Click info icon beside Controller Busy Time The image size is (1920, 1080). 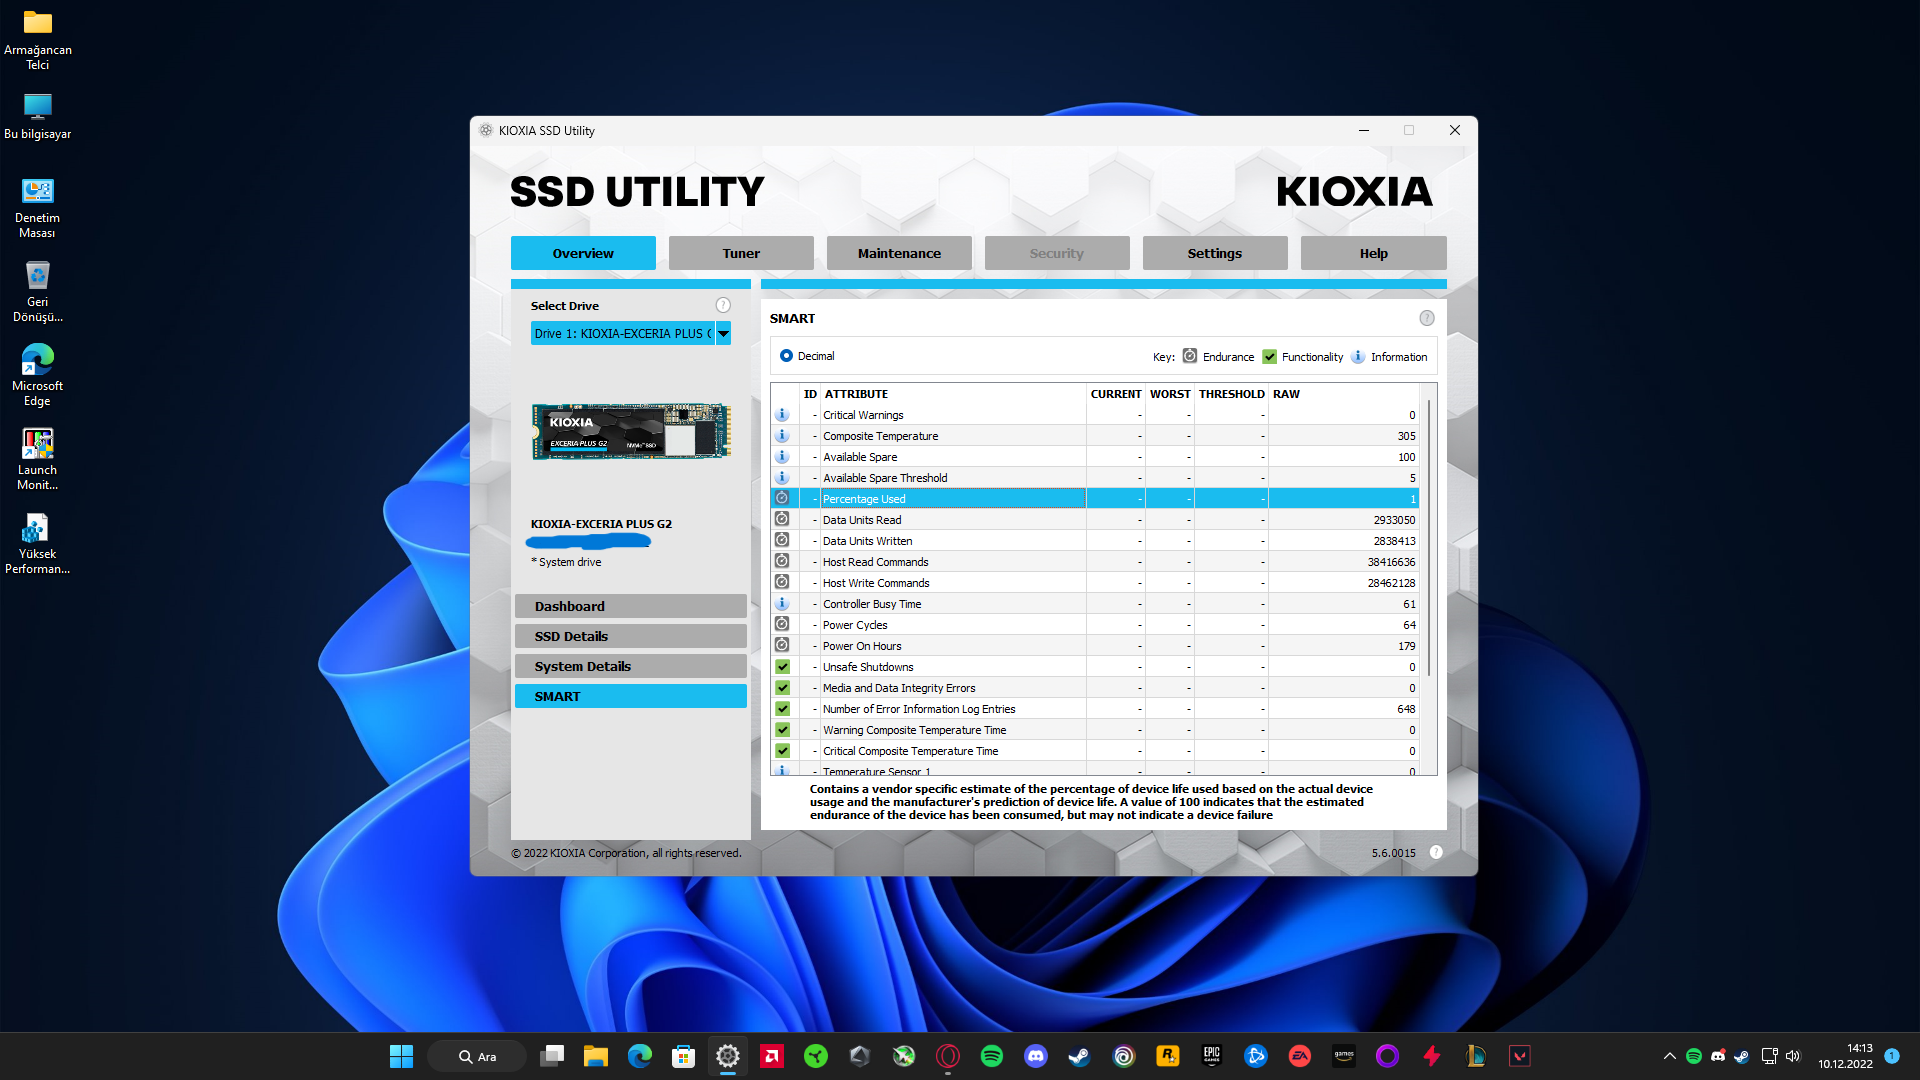pyautogui.click(x=782, y=604)
